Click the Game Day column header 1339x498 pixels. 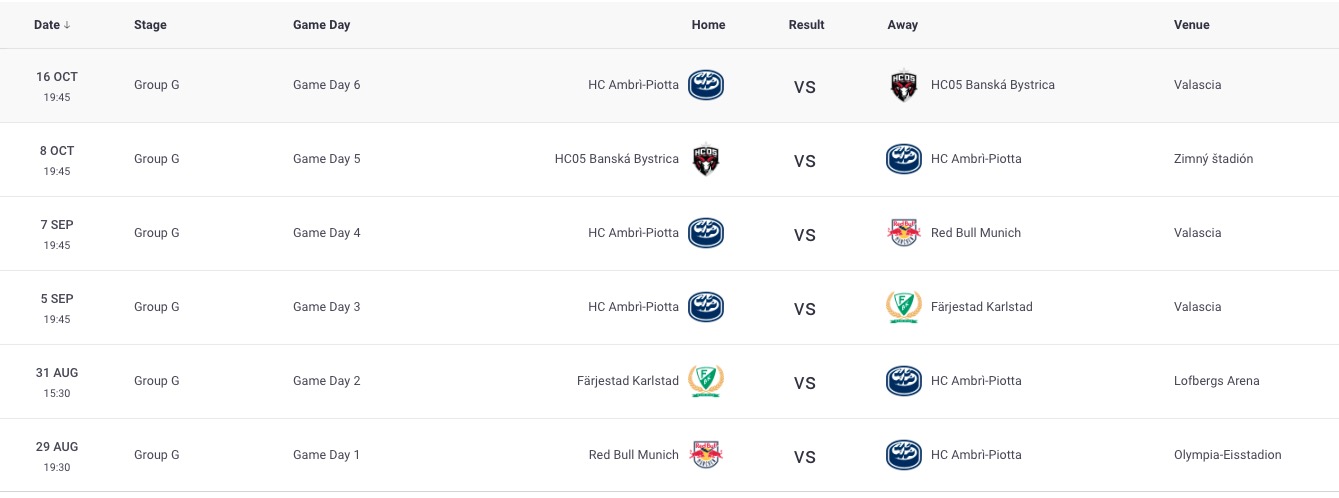pyautogui.click(x=321, y=25)
